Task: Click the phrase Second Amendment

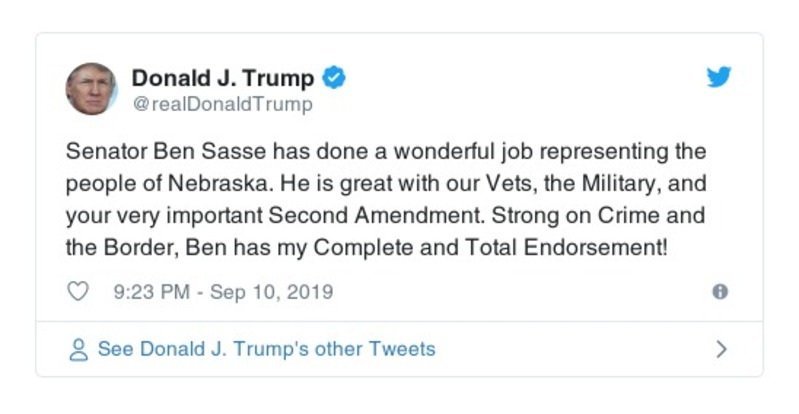Action: coord(370,216)
